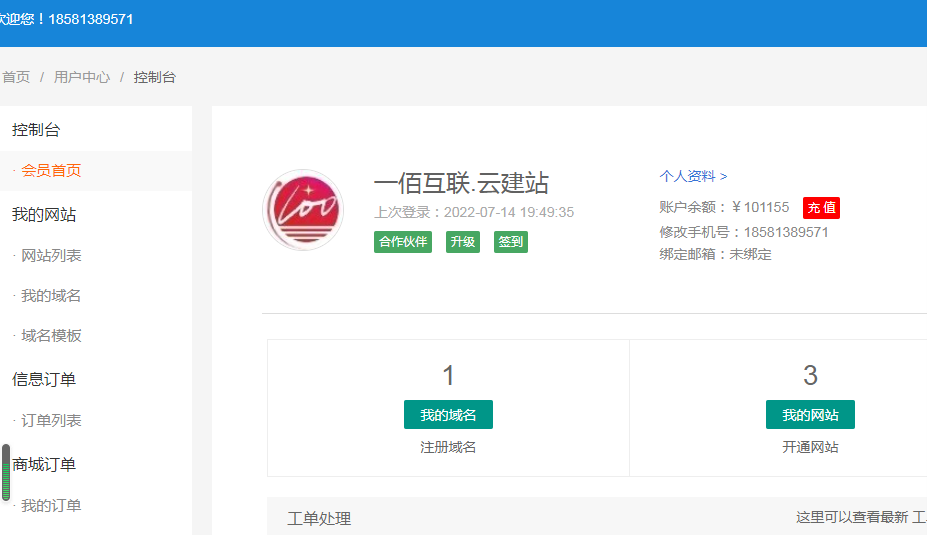
Task: Open the 首页 breadcrumb link
Action: (16, 77)
